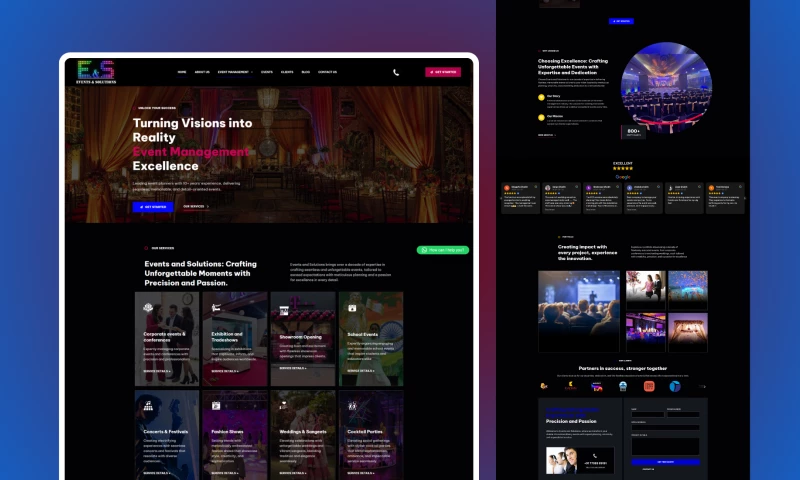Open the last Google review card
This screenshot has height=480, width=800.
point(725,198)
